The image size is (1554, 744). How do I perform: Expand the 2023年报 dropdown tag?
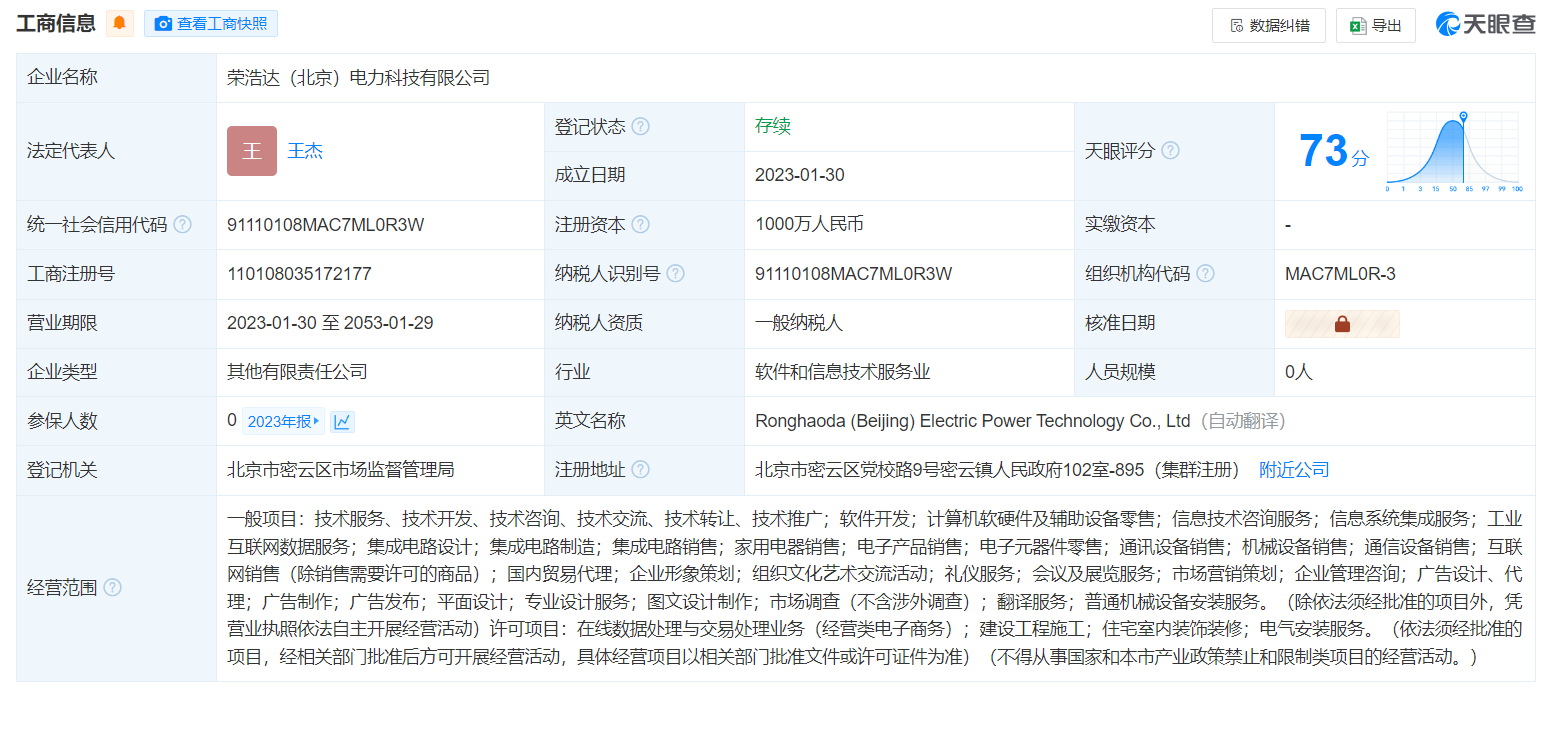point(283,422)
